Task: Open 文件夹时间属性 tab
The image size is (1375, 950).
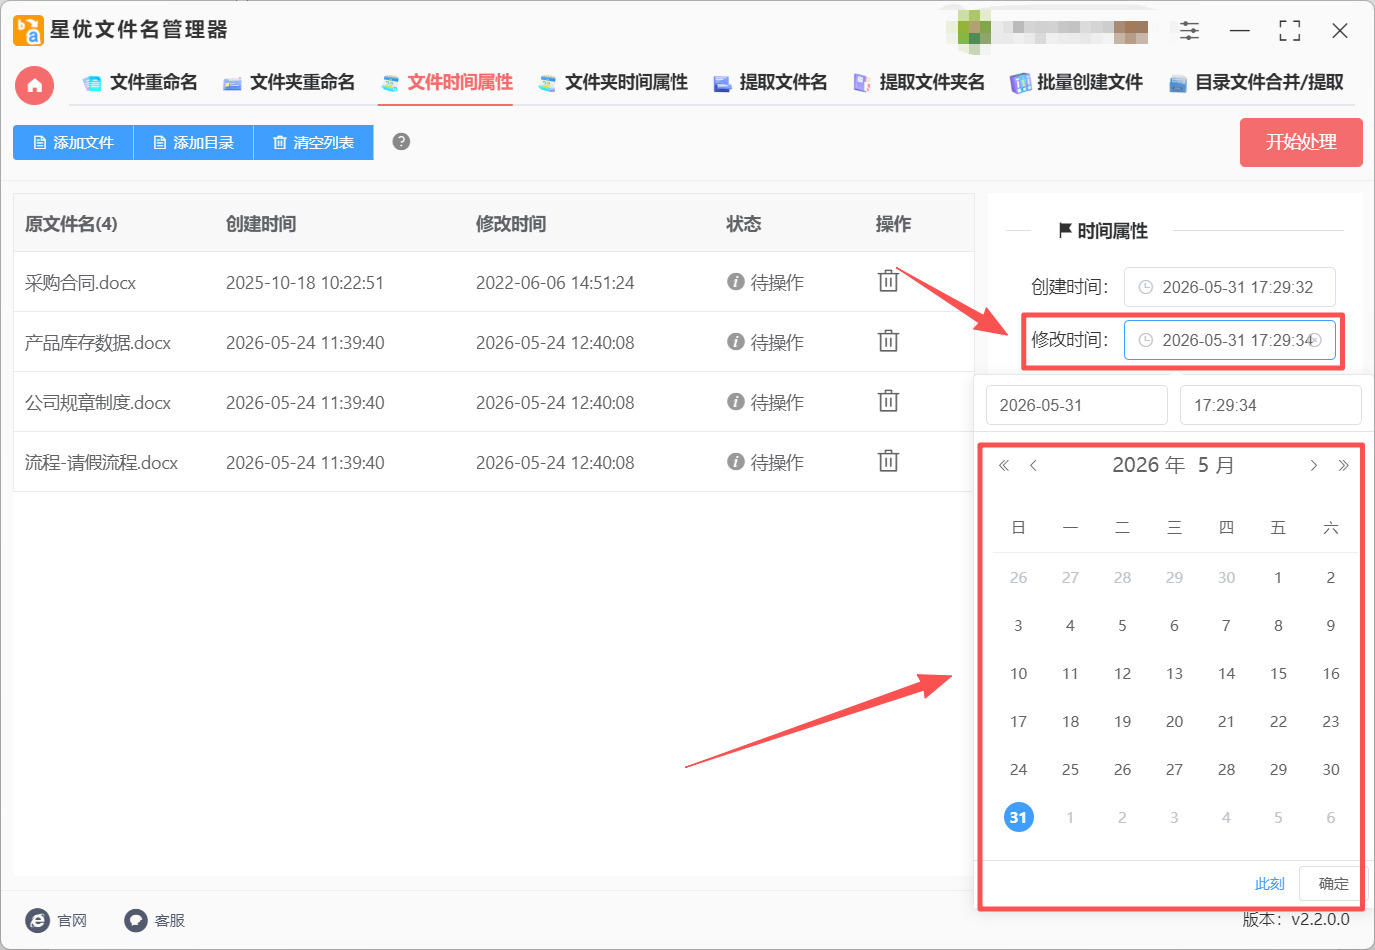Action: (613, 83)
